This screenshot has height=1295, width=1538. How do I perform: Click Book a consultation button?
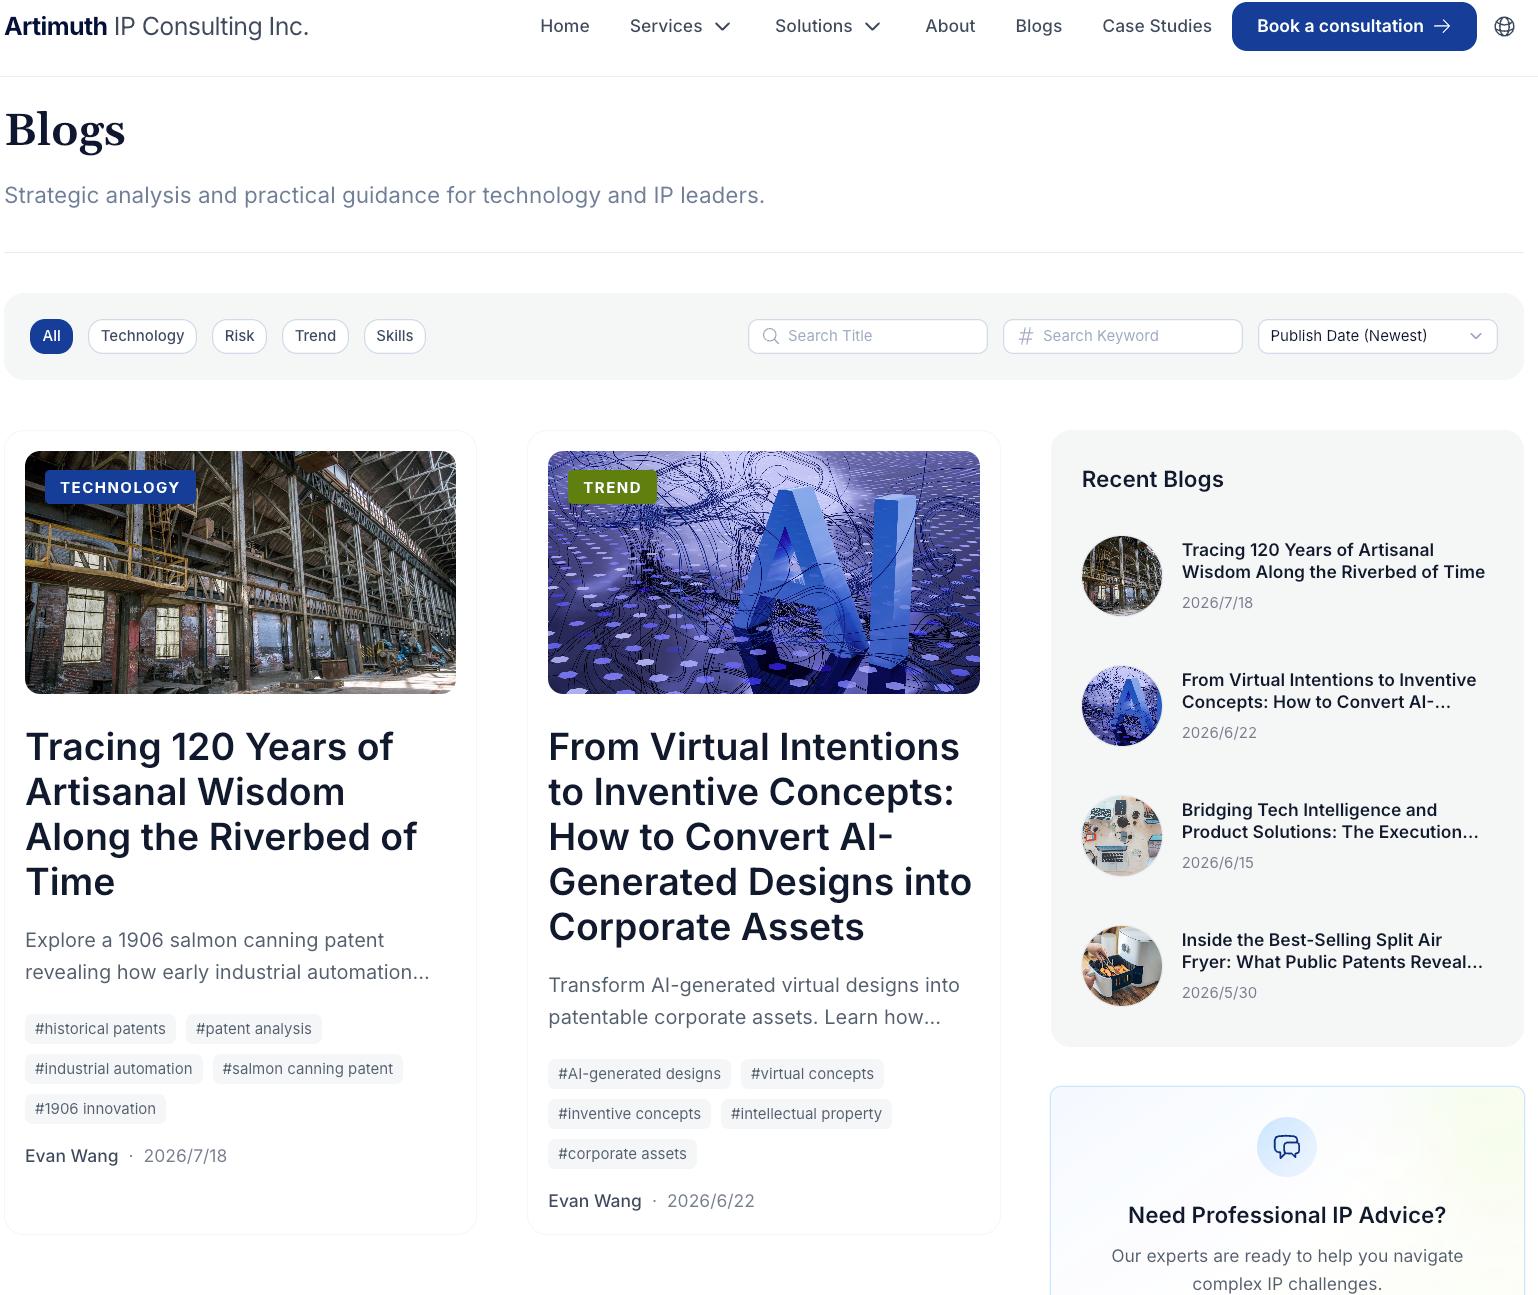[1354, 26]
